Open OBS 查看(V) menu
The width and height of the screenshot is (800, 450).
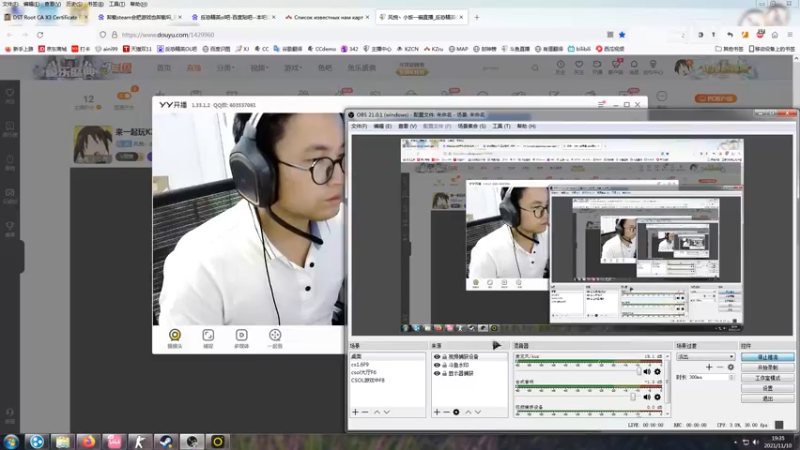[x=407, y=126]
